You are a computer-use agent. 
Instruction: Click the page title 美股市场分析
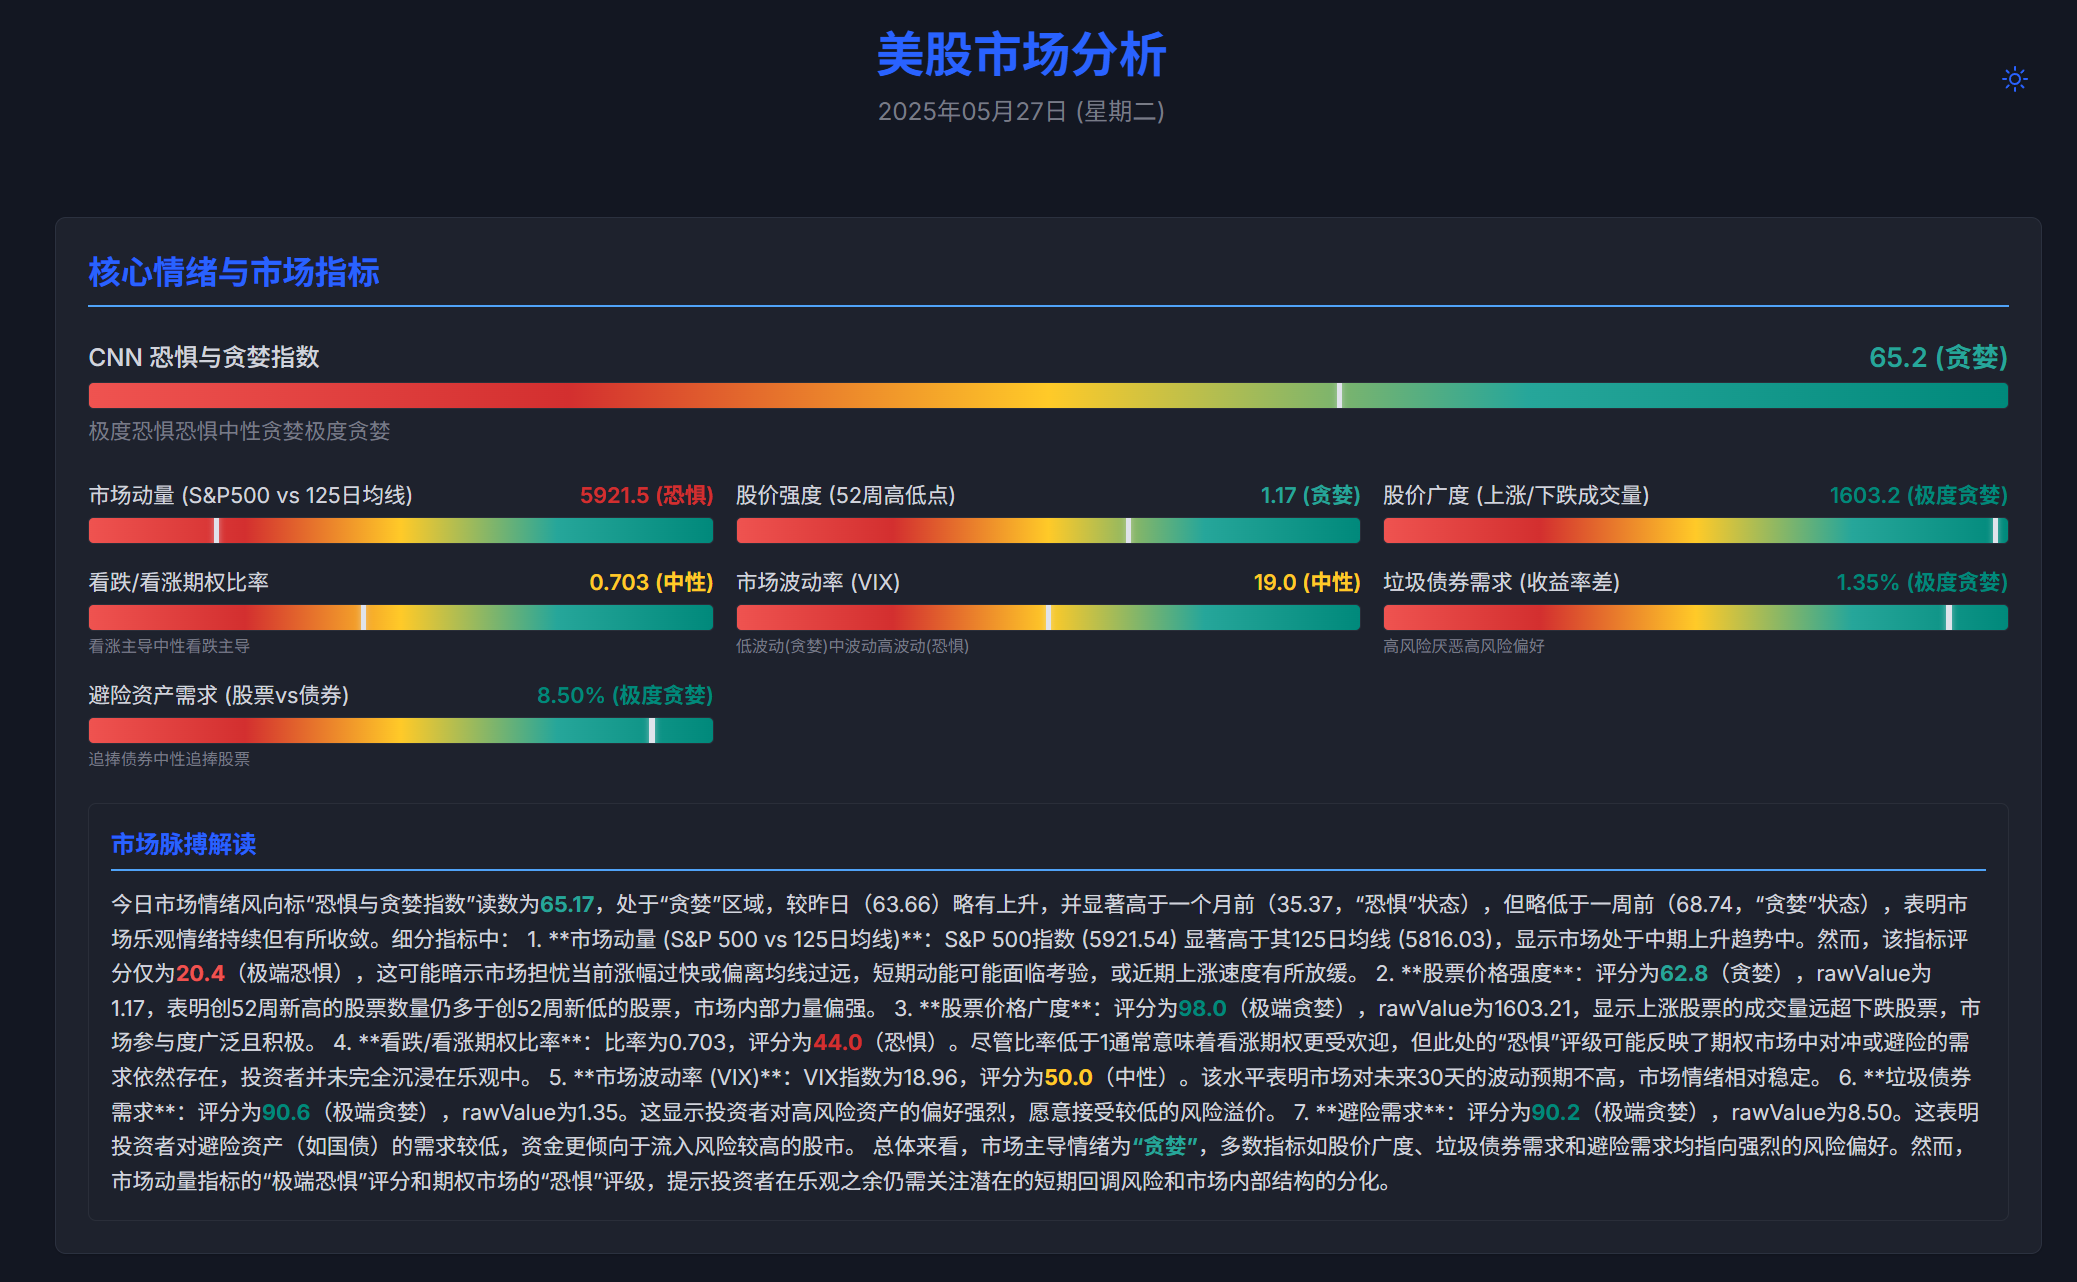point(1021,54)
